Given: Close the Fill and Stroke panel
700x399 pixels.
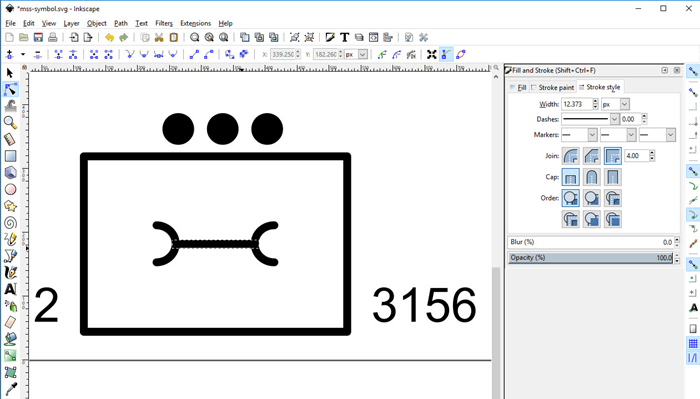Looking at the screenshot, I should 677,71.
